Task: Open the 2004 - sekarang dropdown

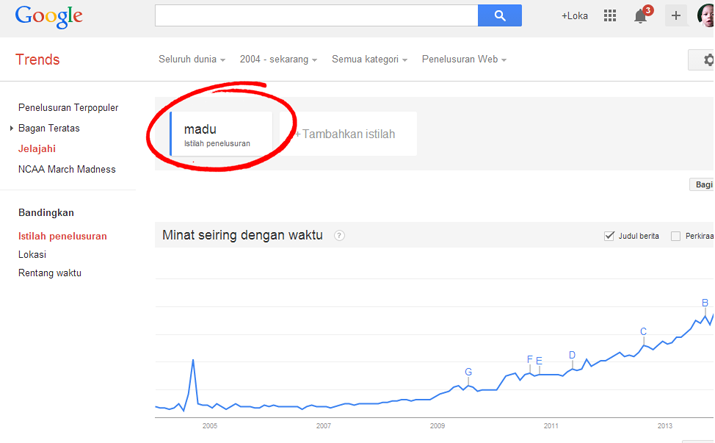Action: (278, 59)
